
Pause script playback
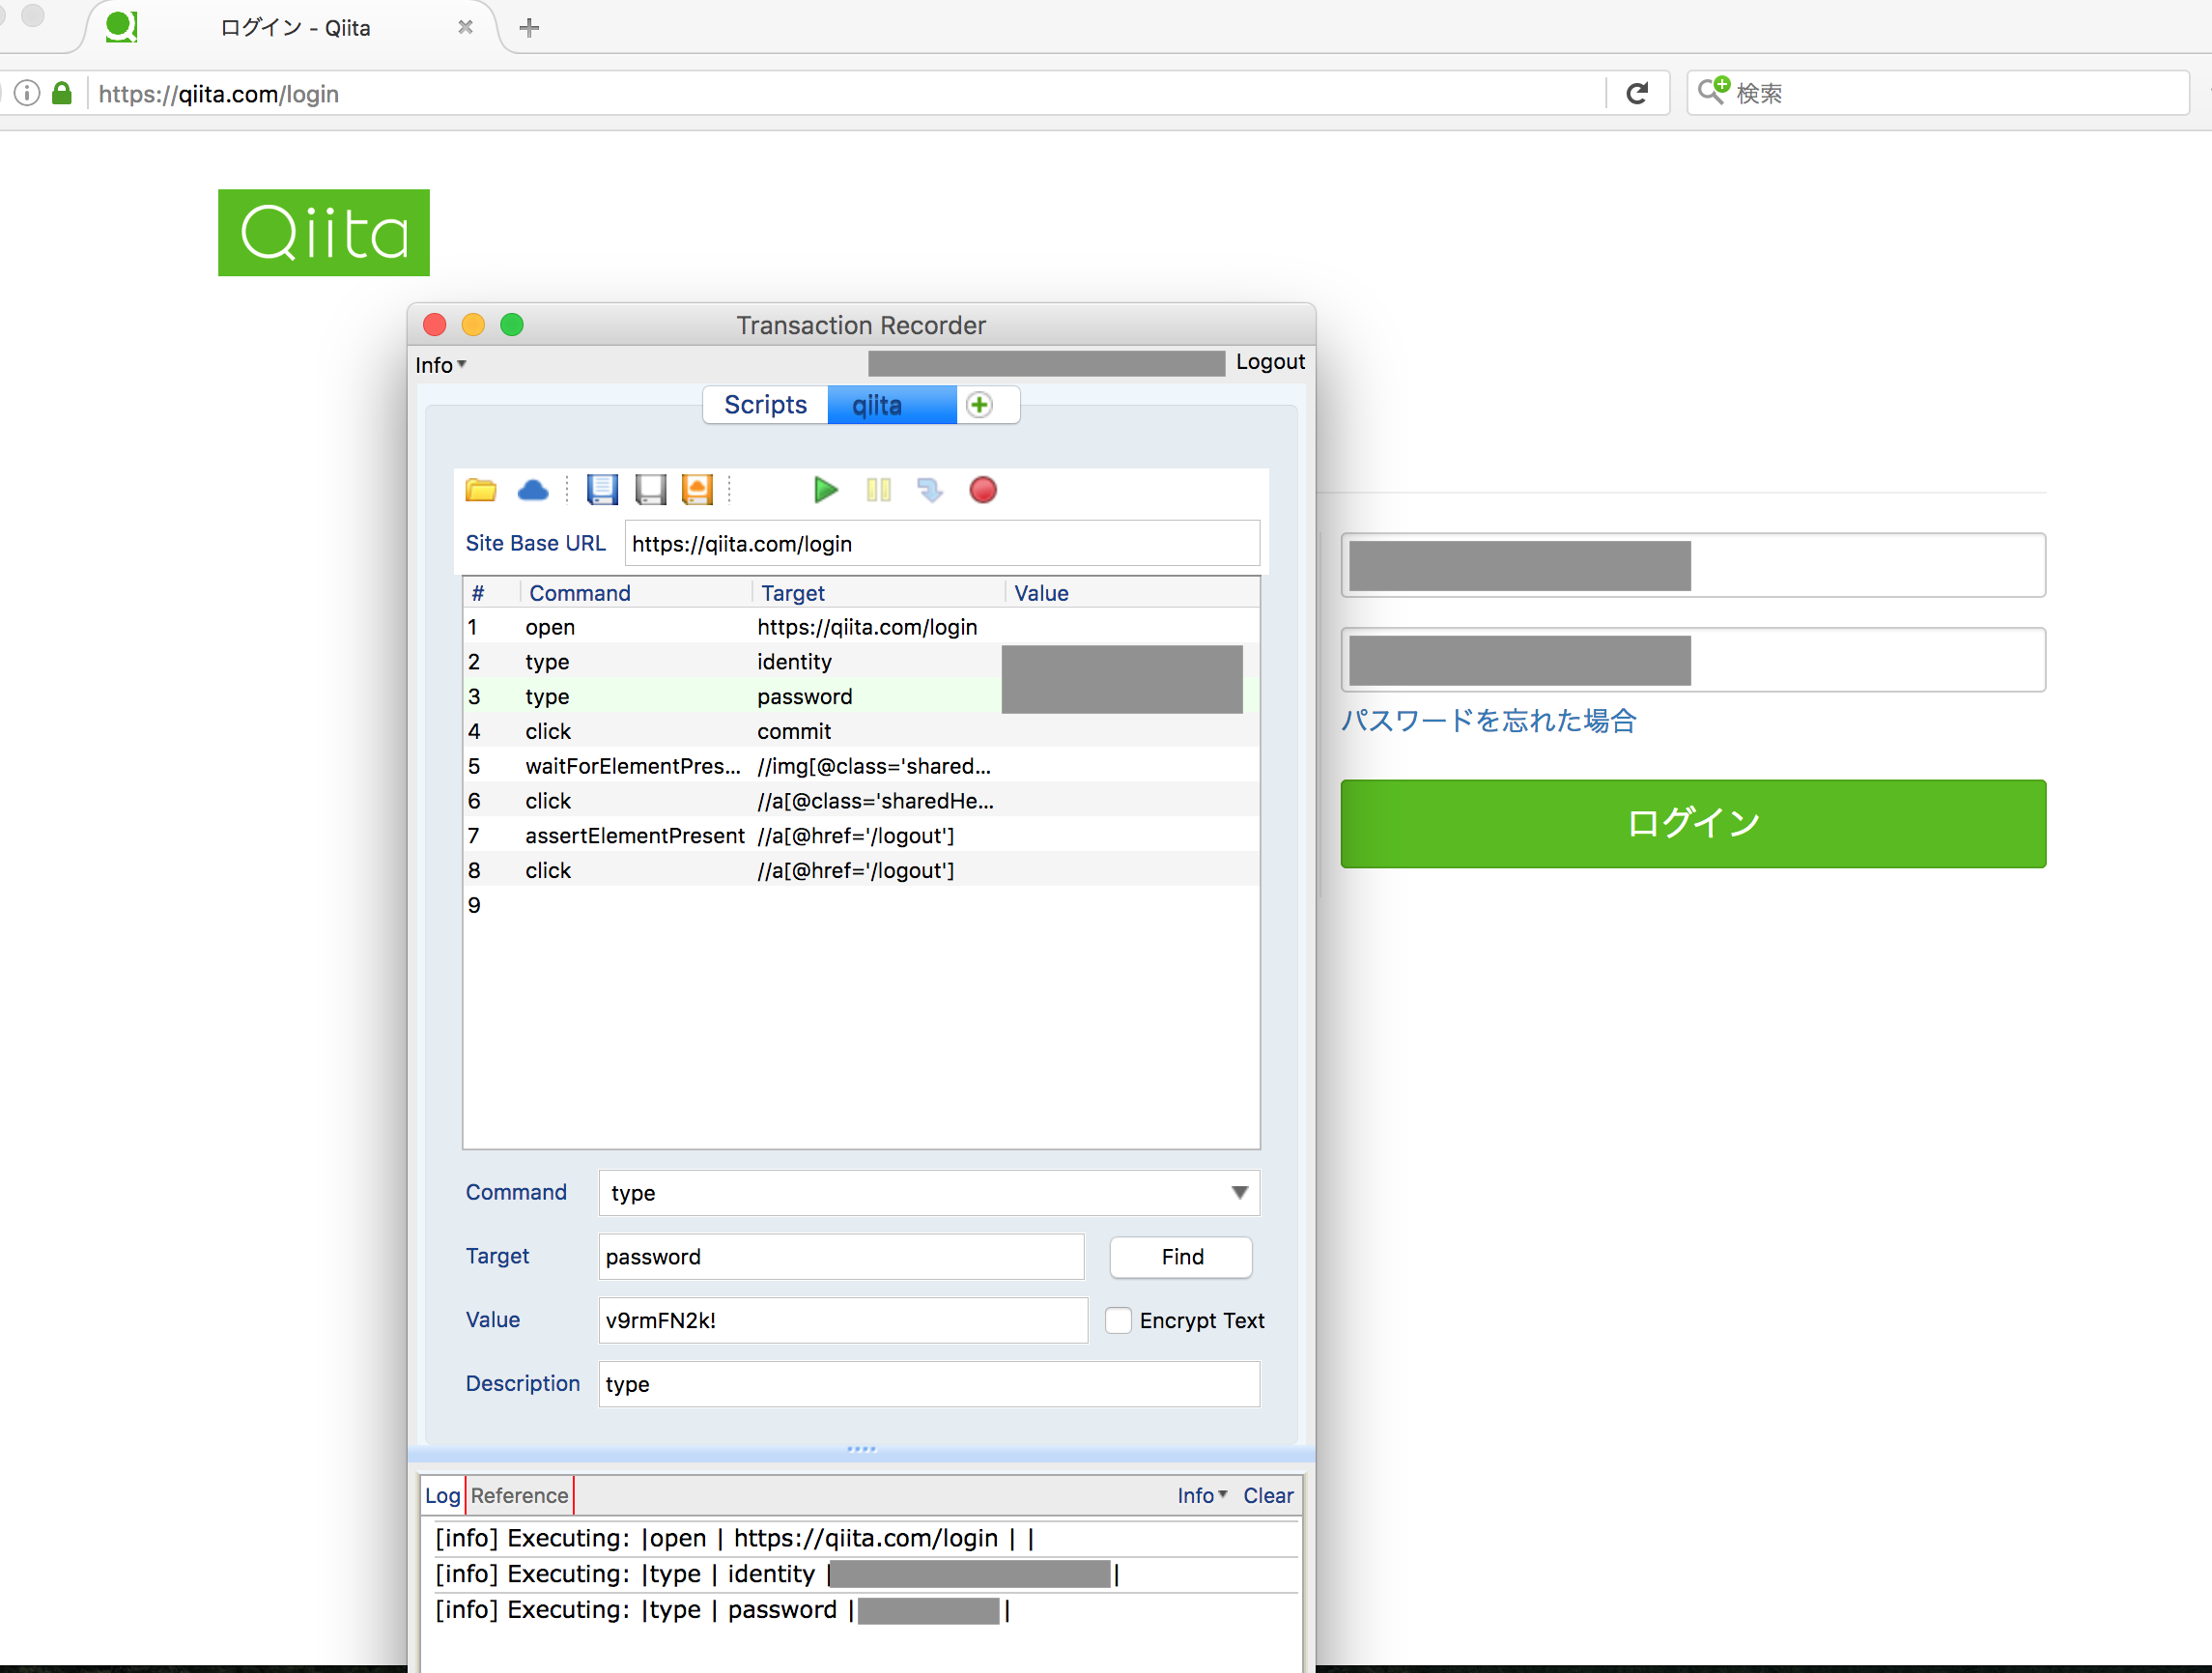(x=879, y=490)
